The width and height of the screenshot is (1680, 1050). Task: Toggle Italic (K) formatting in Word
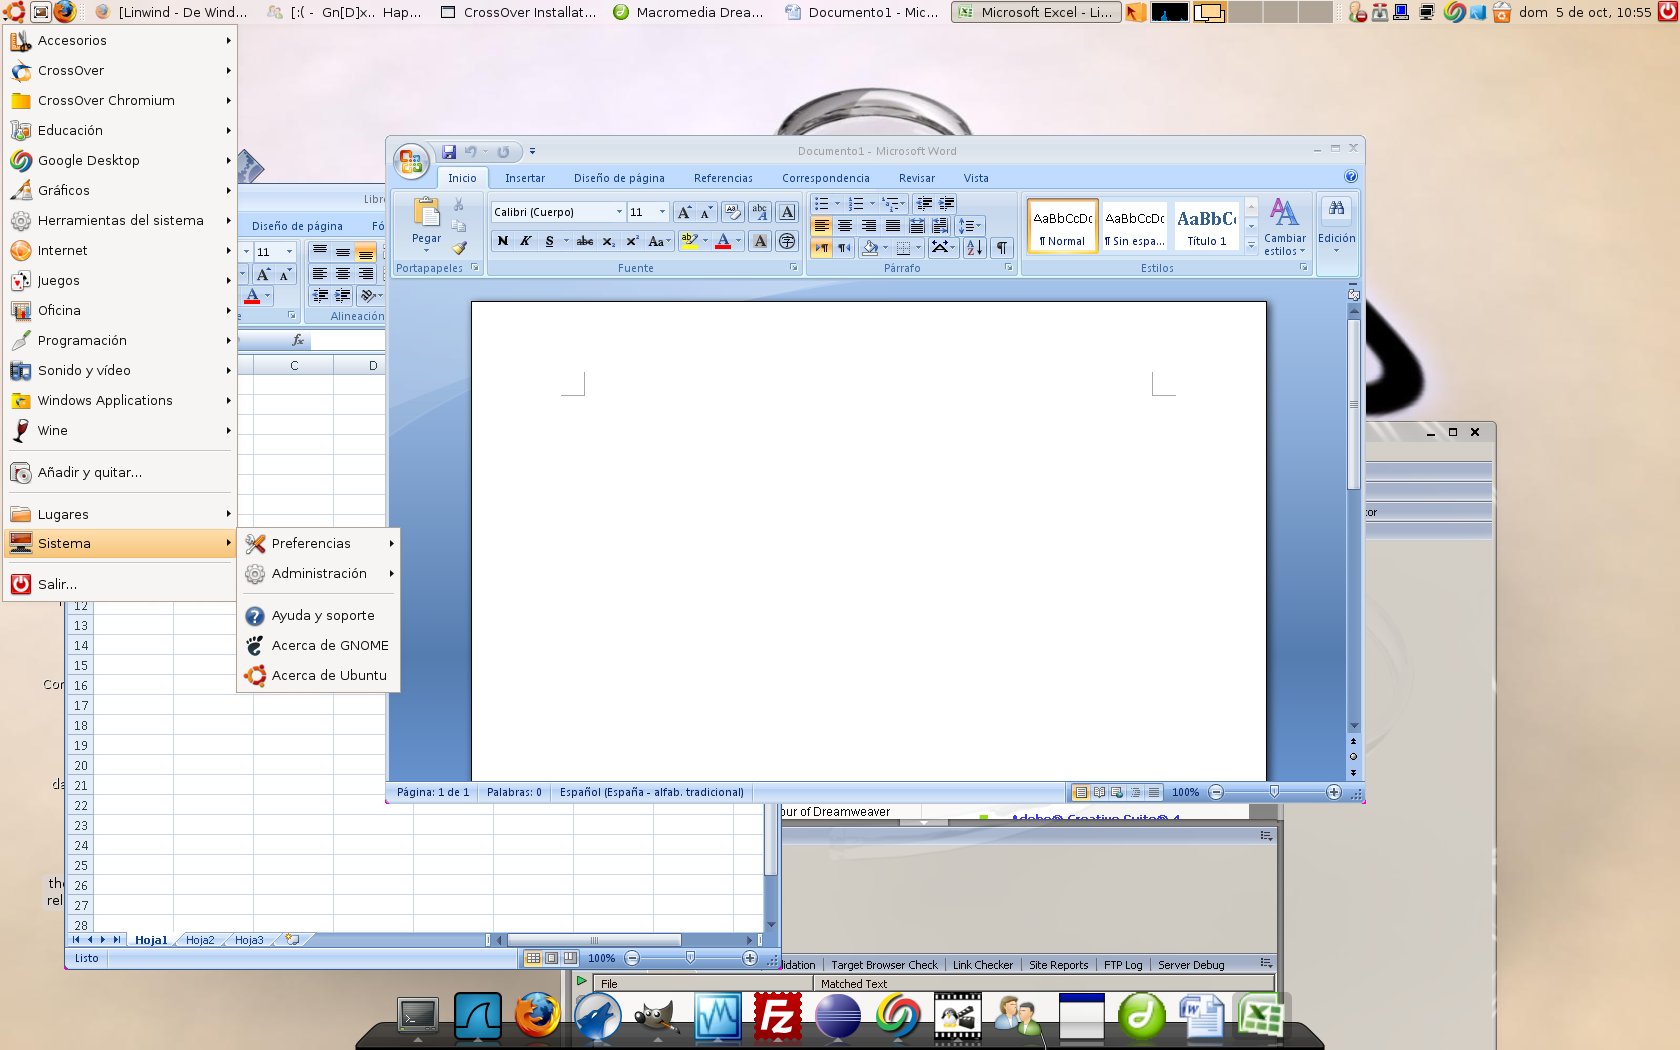coord(526,241)
